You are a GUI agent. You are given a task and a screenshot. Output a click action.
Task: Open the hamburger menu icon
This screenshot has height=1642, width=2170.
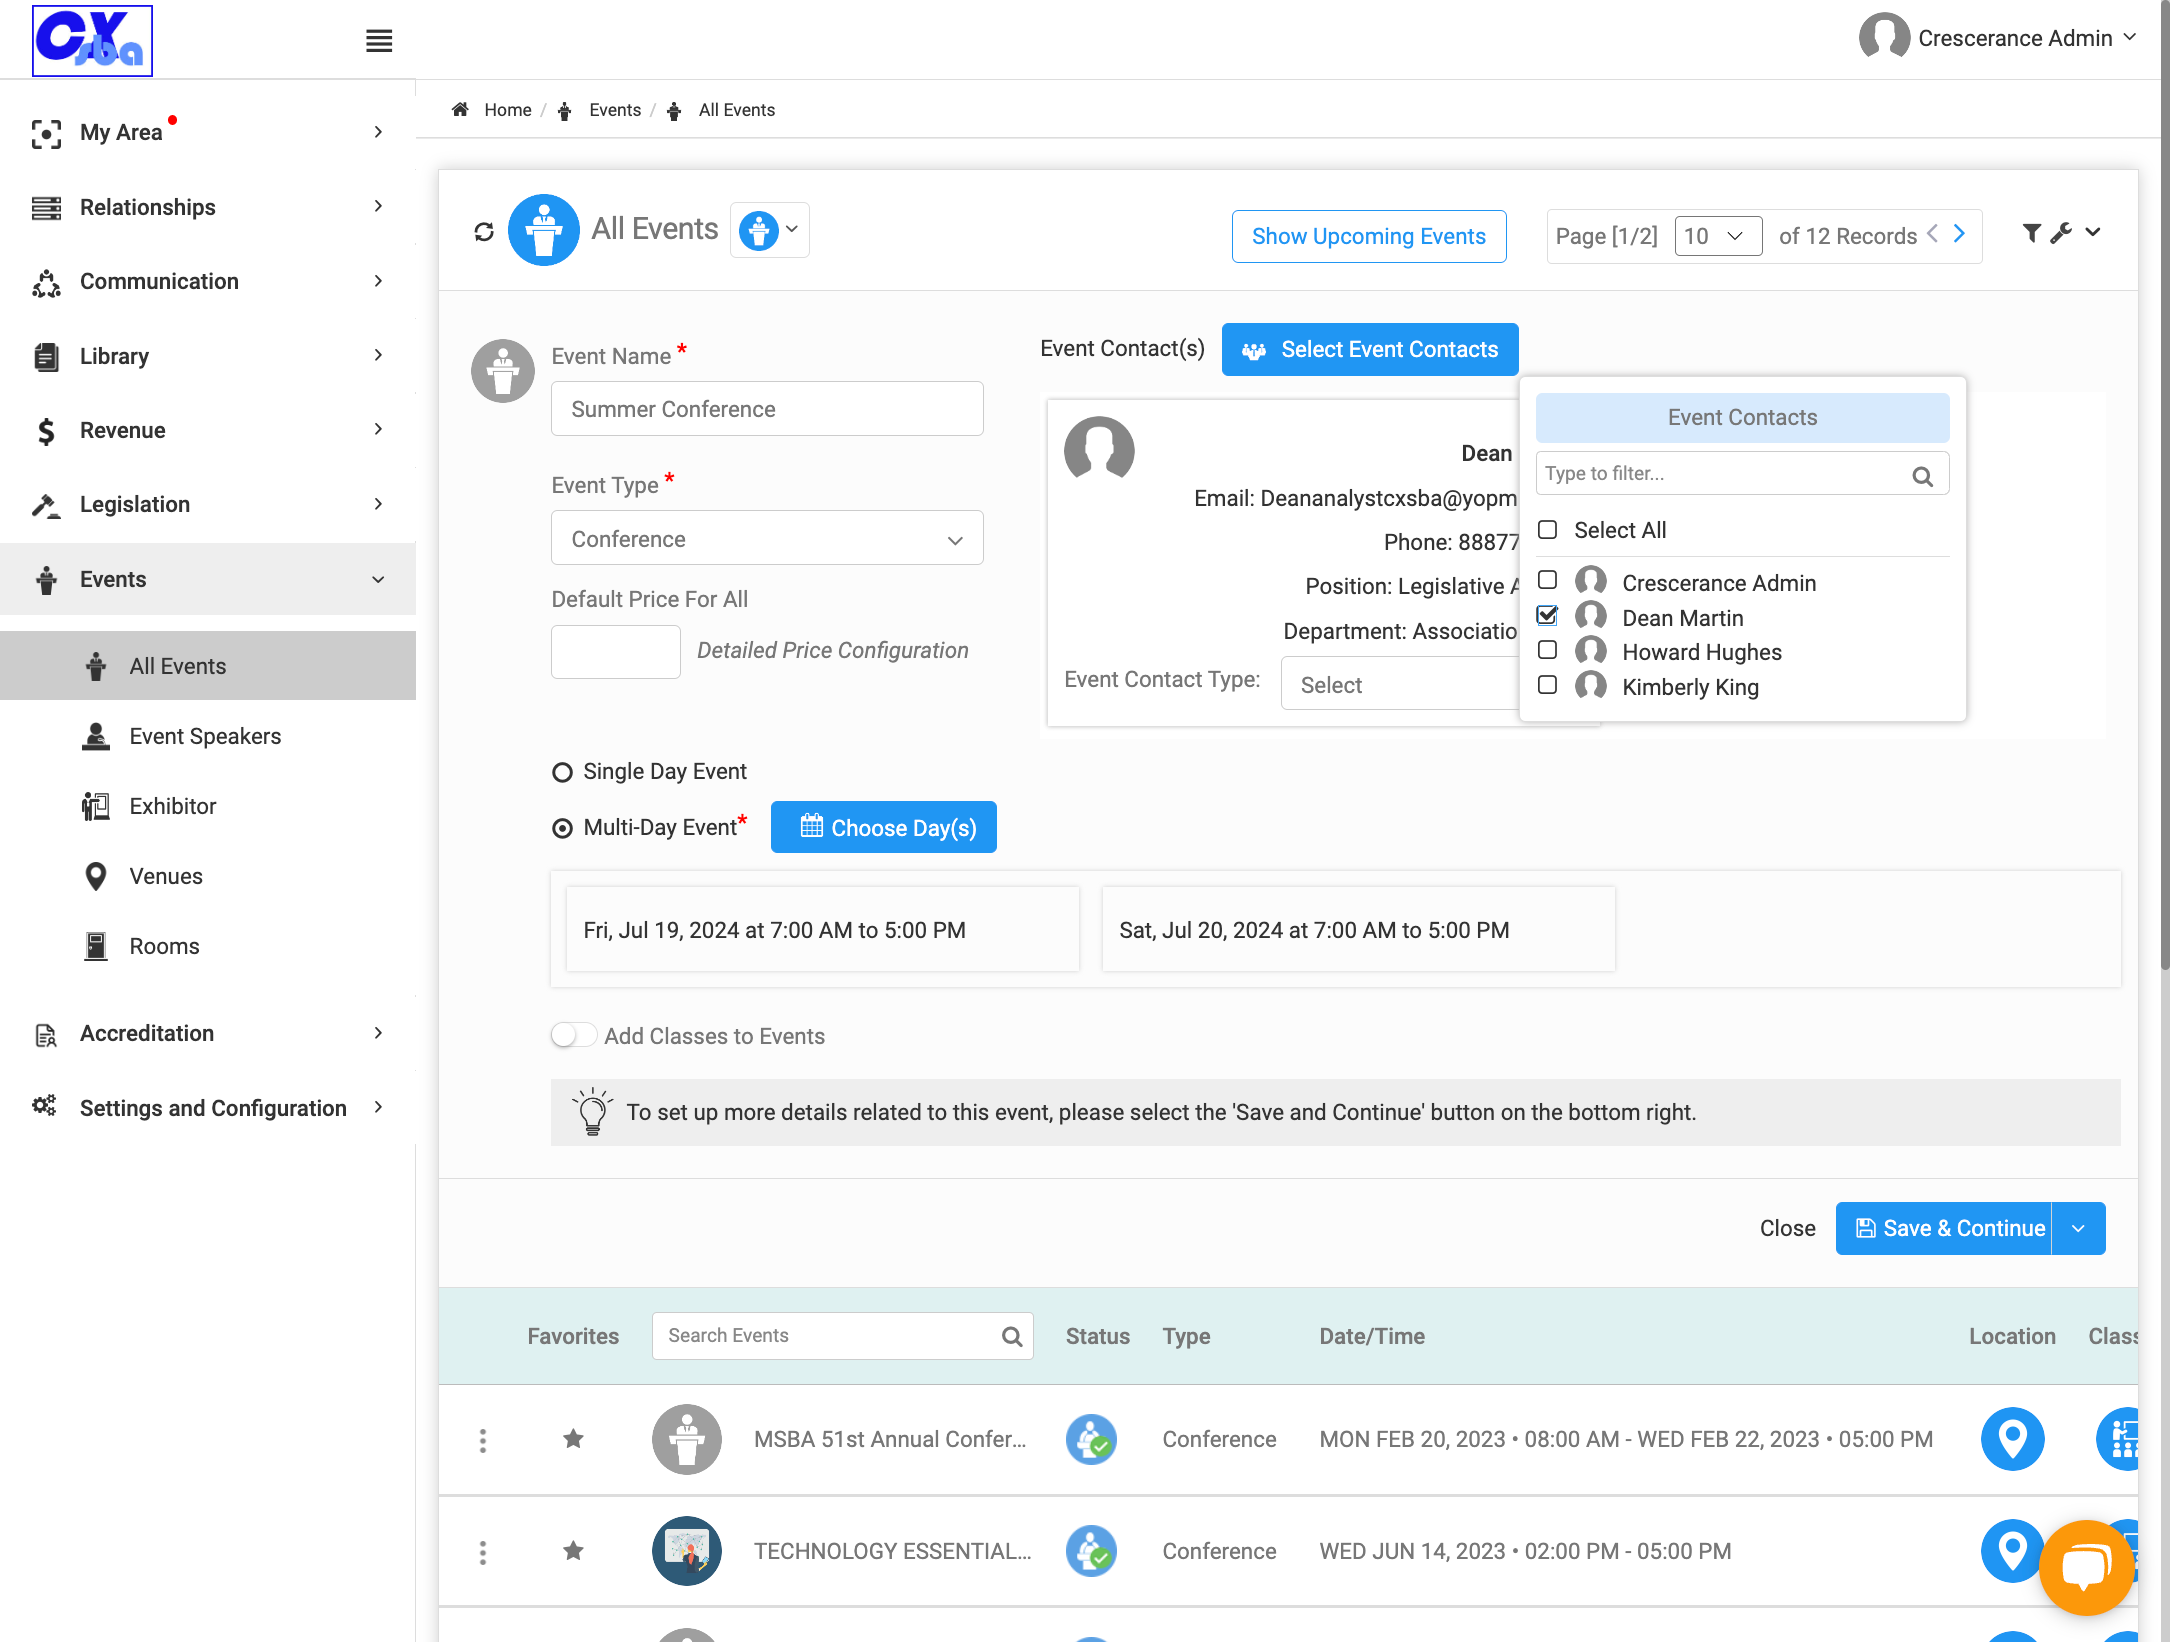coord(378,41)
